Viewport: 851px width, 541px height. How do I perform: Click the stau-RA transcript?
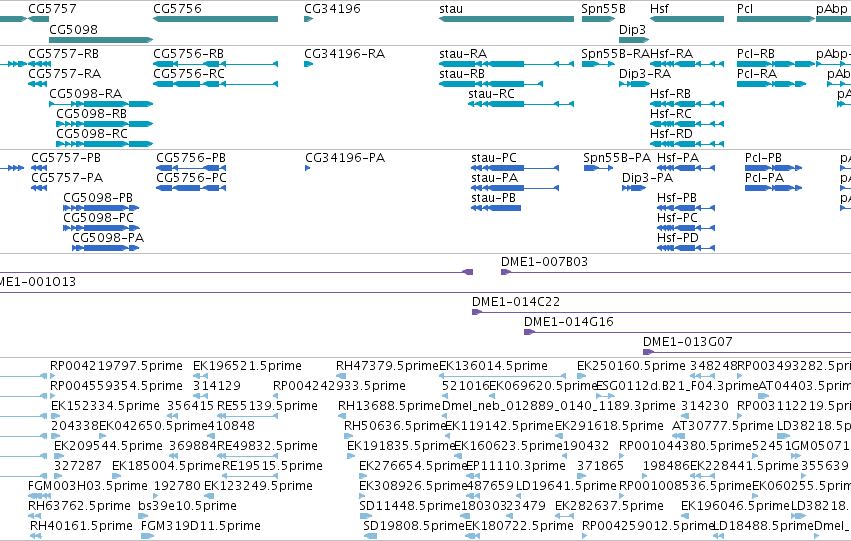[x=506, y=64]
